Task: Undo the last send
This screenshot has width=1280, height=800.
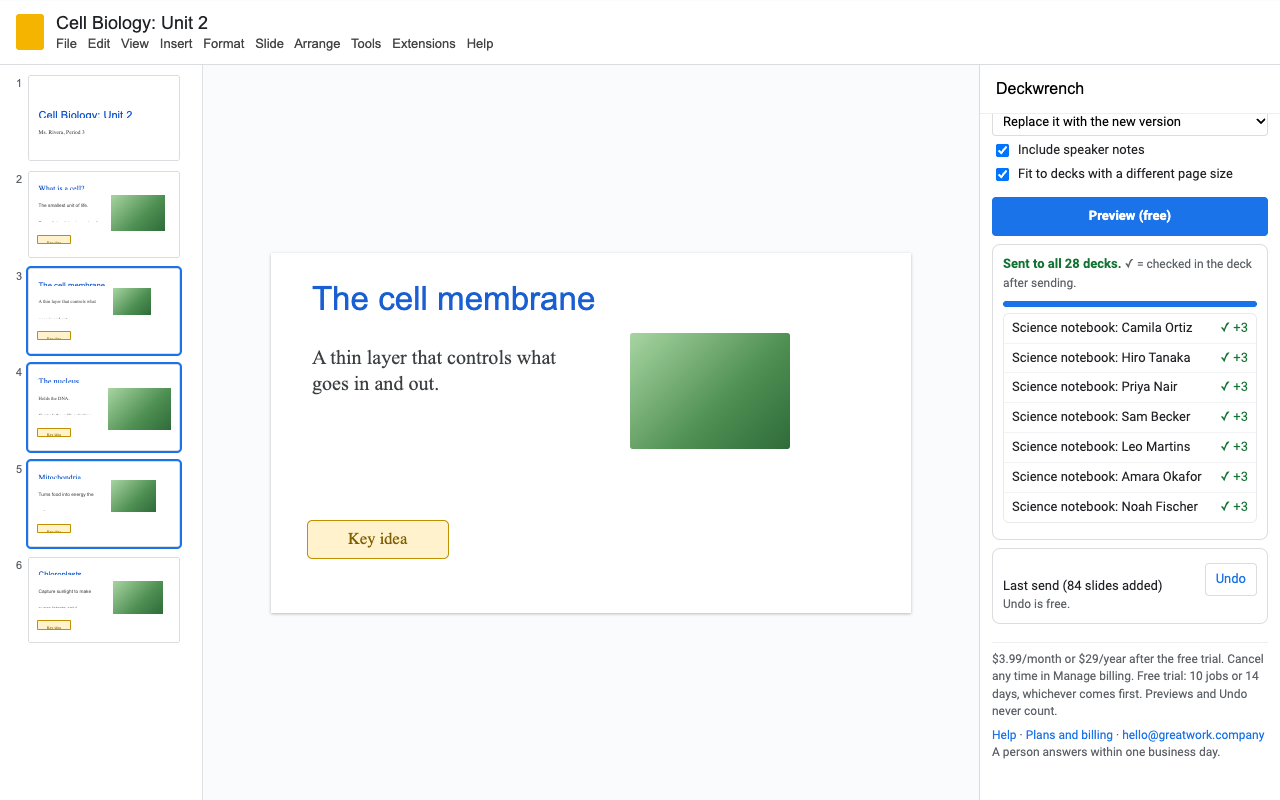Action: point(1231,579)
